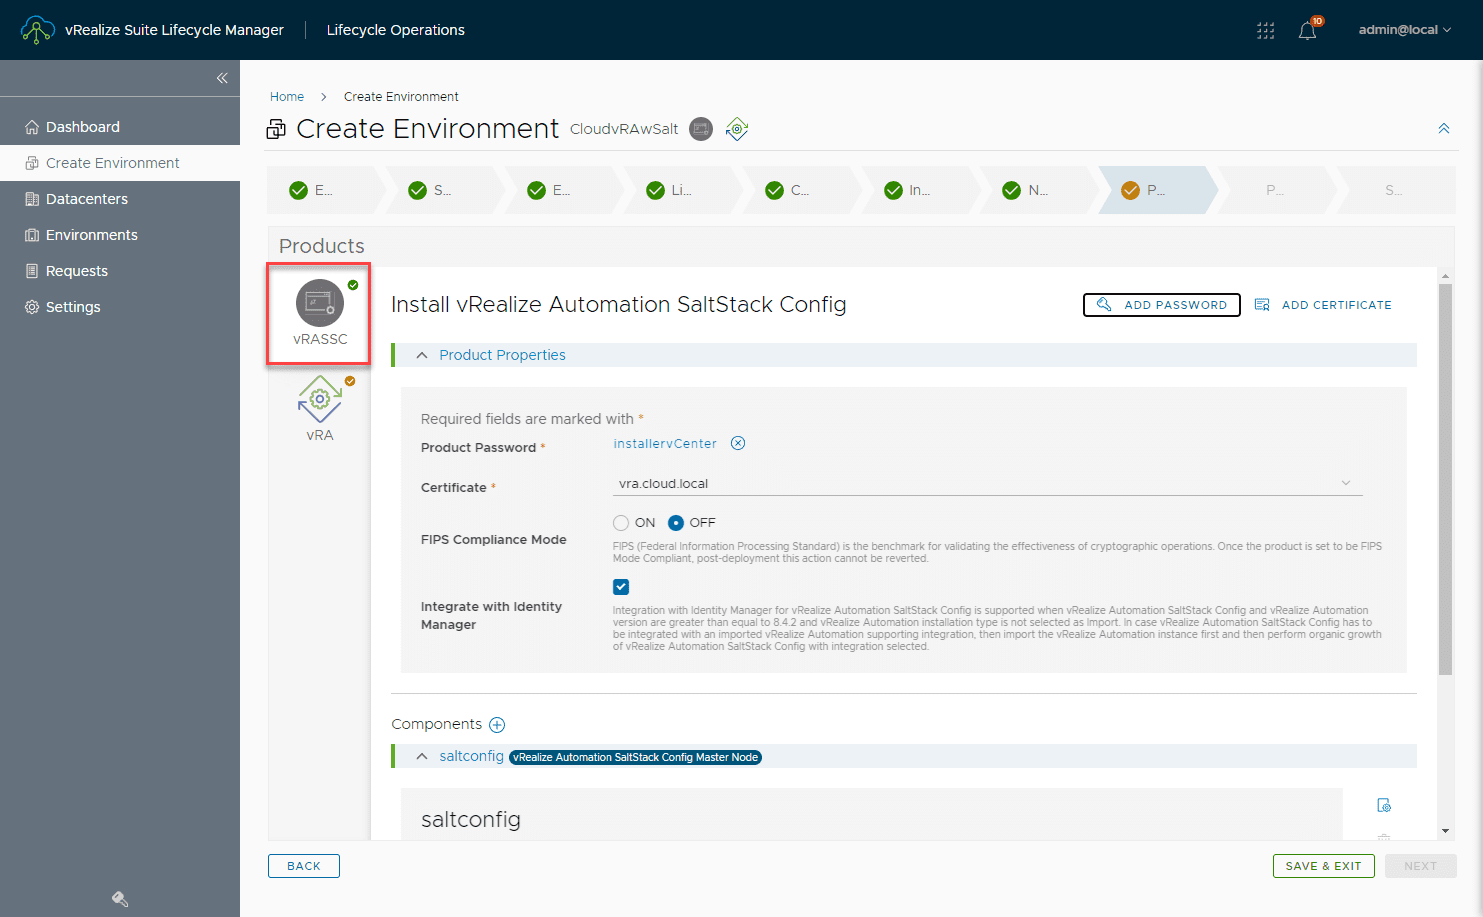Uncheck Integrate with Identity Manager
Screen dimensions: 1483x917
click(621, 587)
